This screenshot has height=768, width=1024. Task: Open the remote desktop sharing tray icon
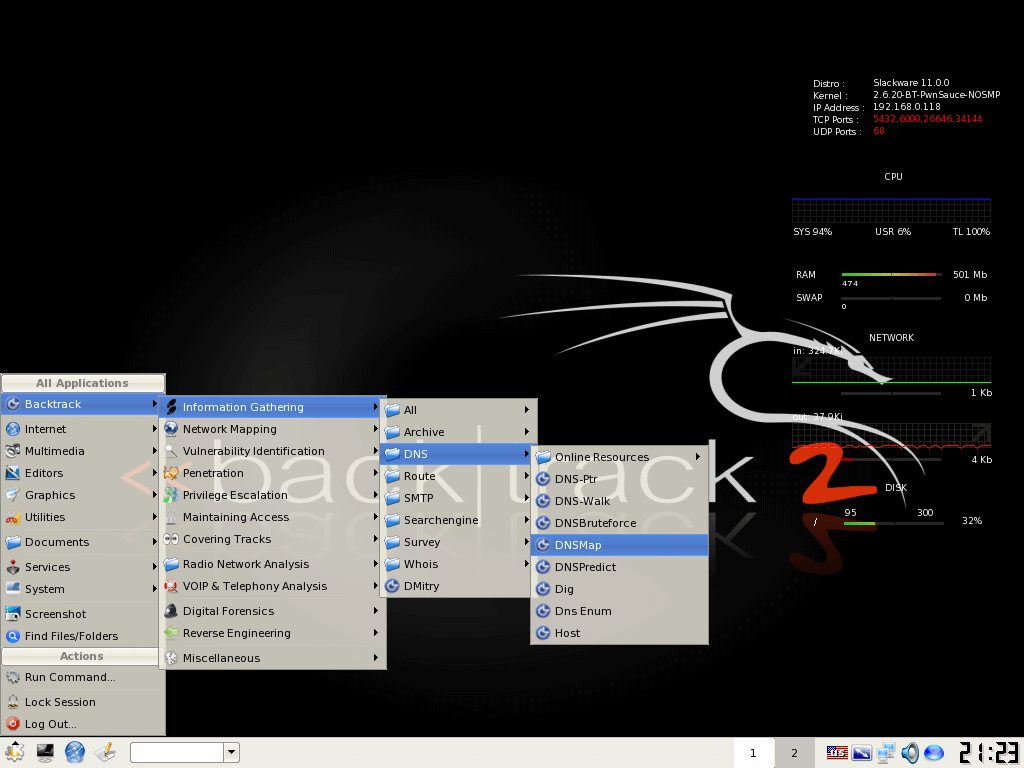click(x=886, y=752)
